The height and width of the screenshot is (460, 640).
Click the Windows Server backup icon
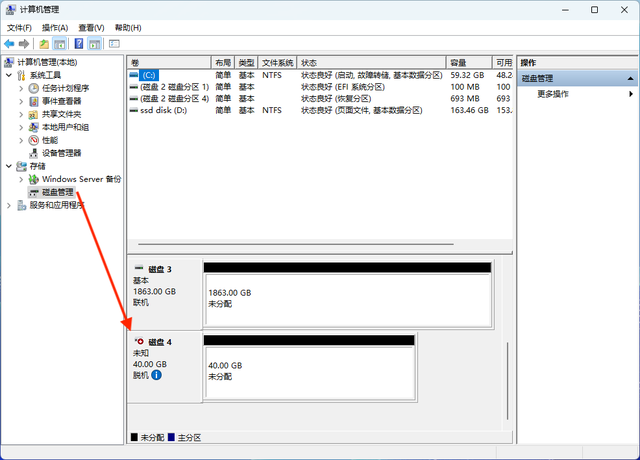[x=33, y=179]
